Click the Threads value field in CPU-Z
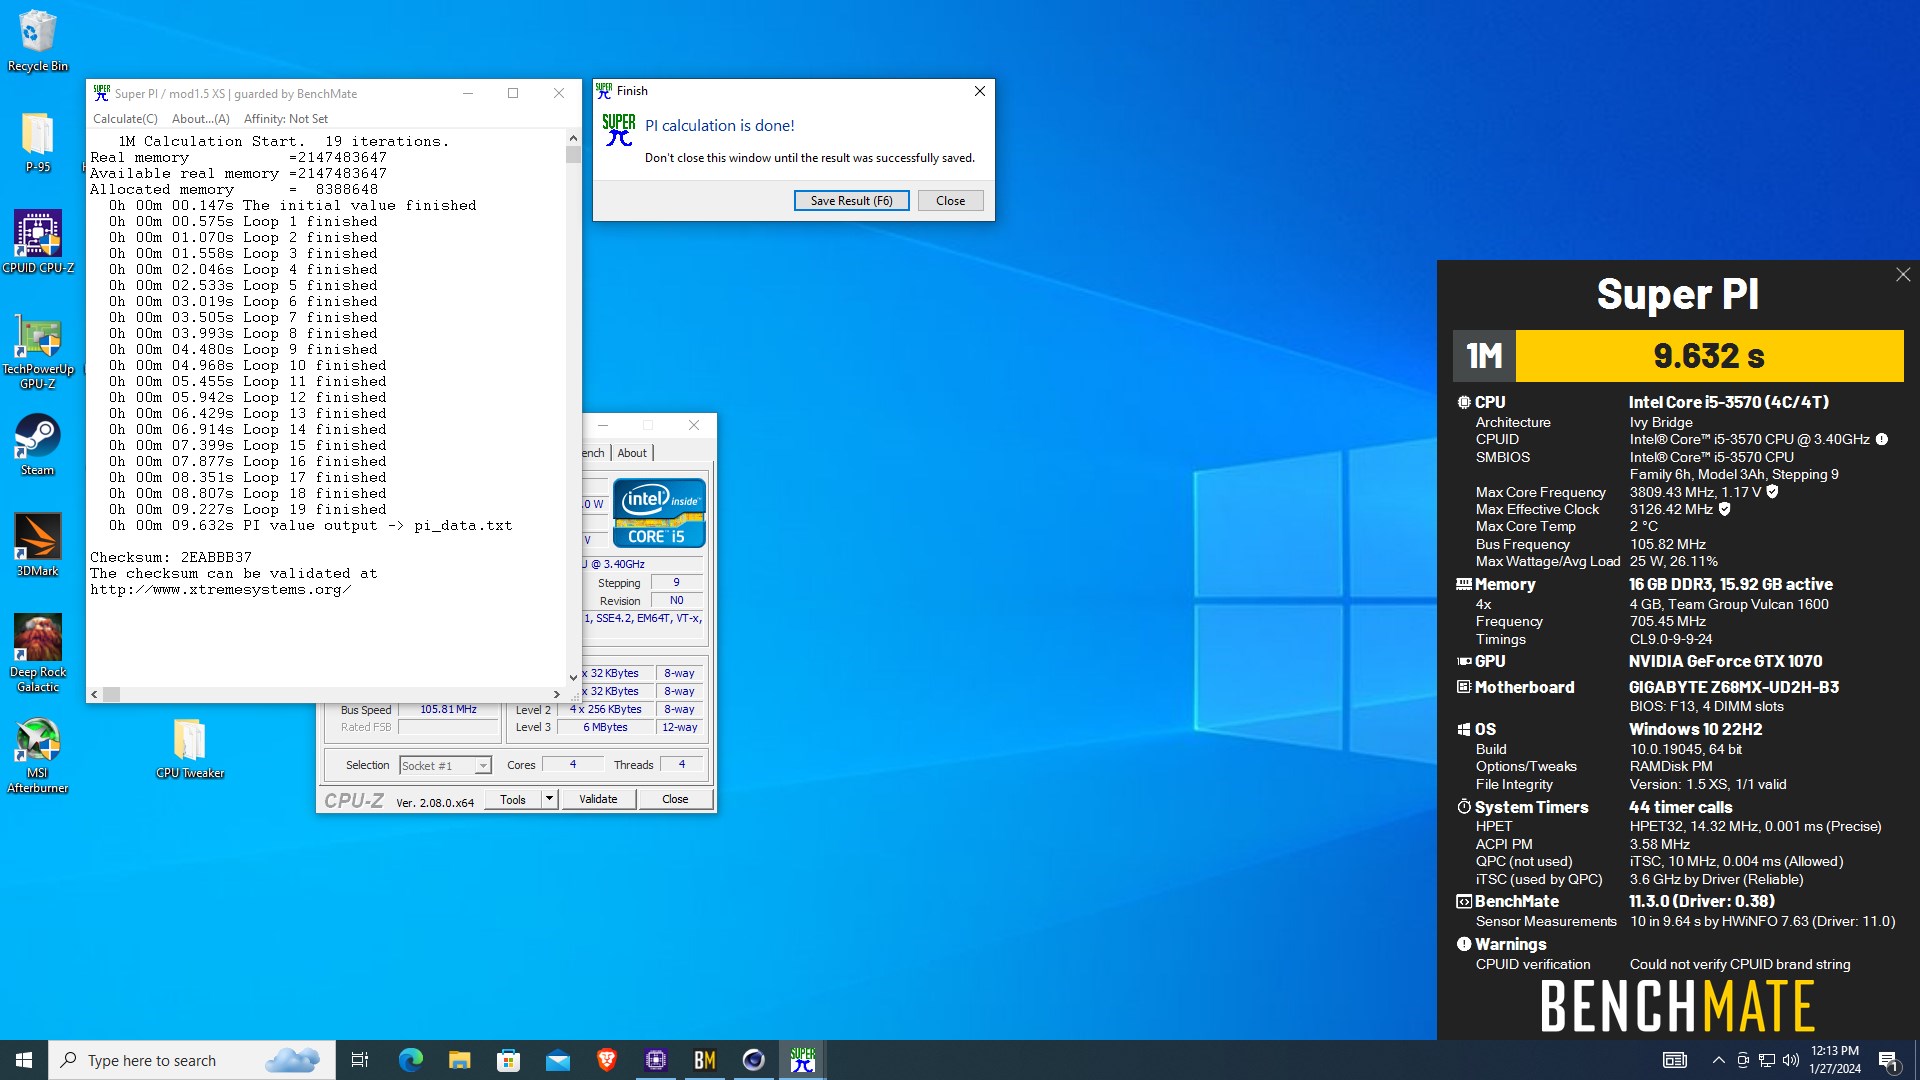Image resolution: width=1920 pixels, height=1080 pixels. coord(682,765)
